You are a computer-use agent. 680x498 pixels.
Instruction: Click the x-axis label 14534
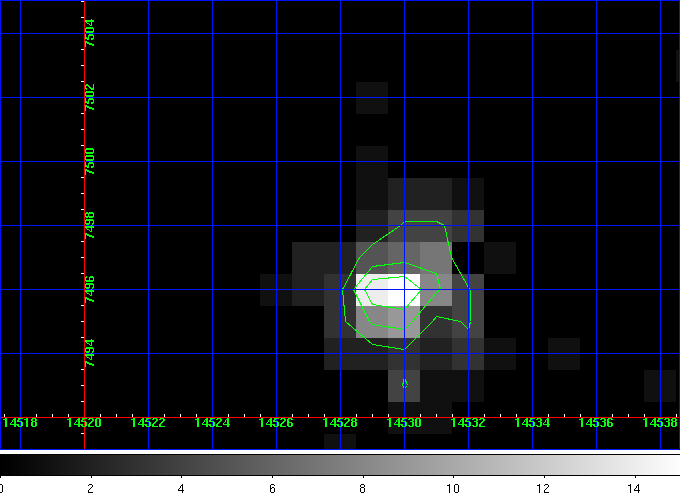532,423
